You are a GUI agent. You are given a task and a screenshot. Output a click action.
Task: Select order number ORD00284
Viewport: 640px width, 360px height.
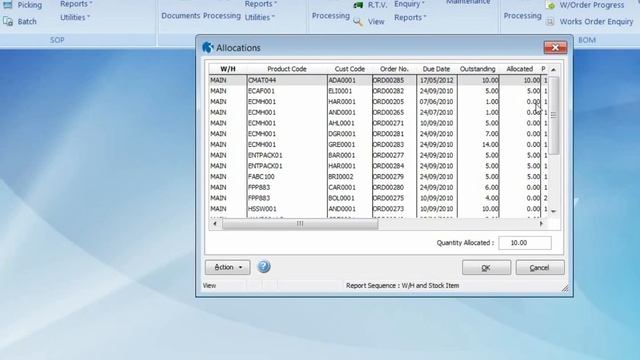[x=394, y=166]
